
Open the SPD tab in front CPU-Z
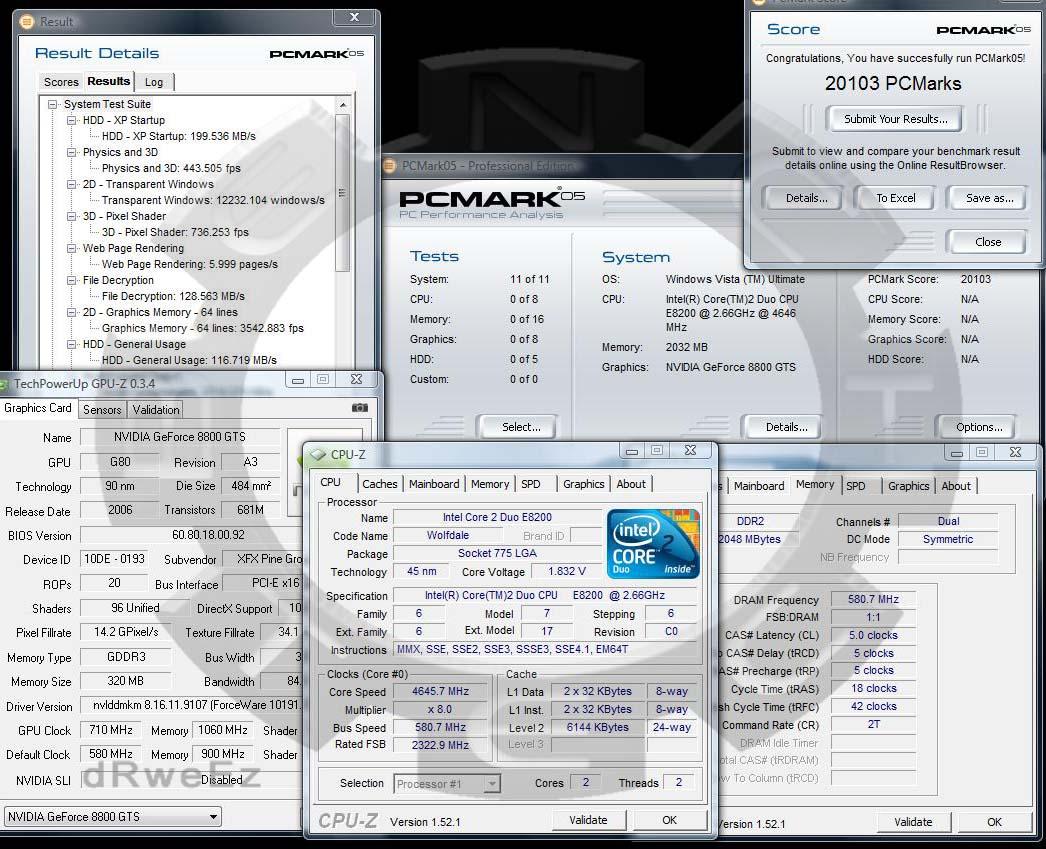[x=531, y=484]
